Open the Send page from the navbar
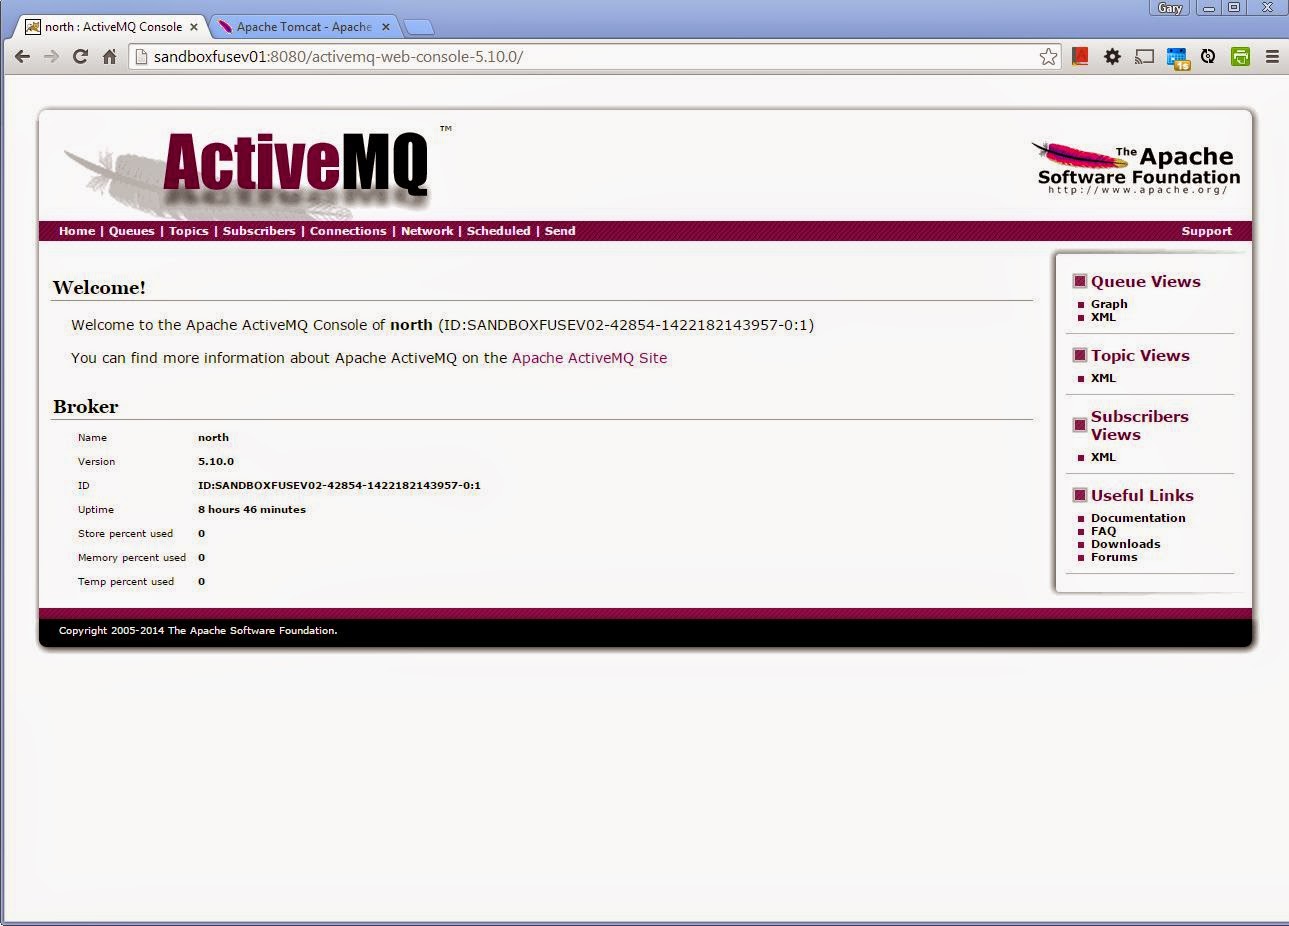The image size is (1289, 926). pyautogui.click(x=560, y=231)
